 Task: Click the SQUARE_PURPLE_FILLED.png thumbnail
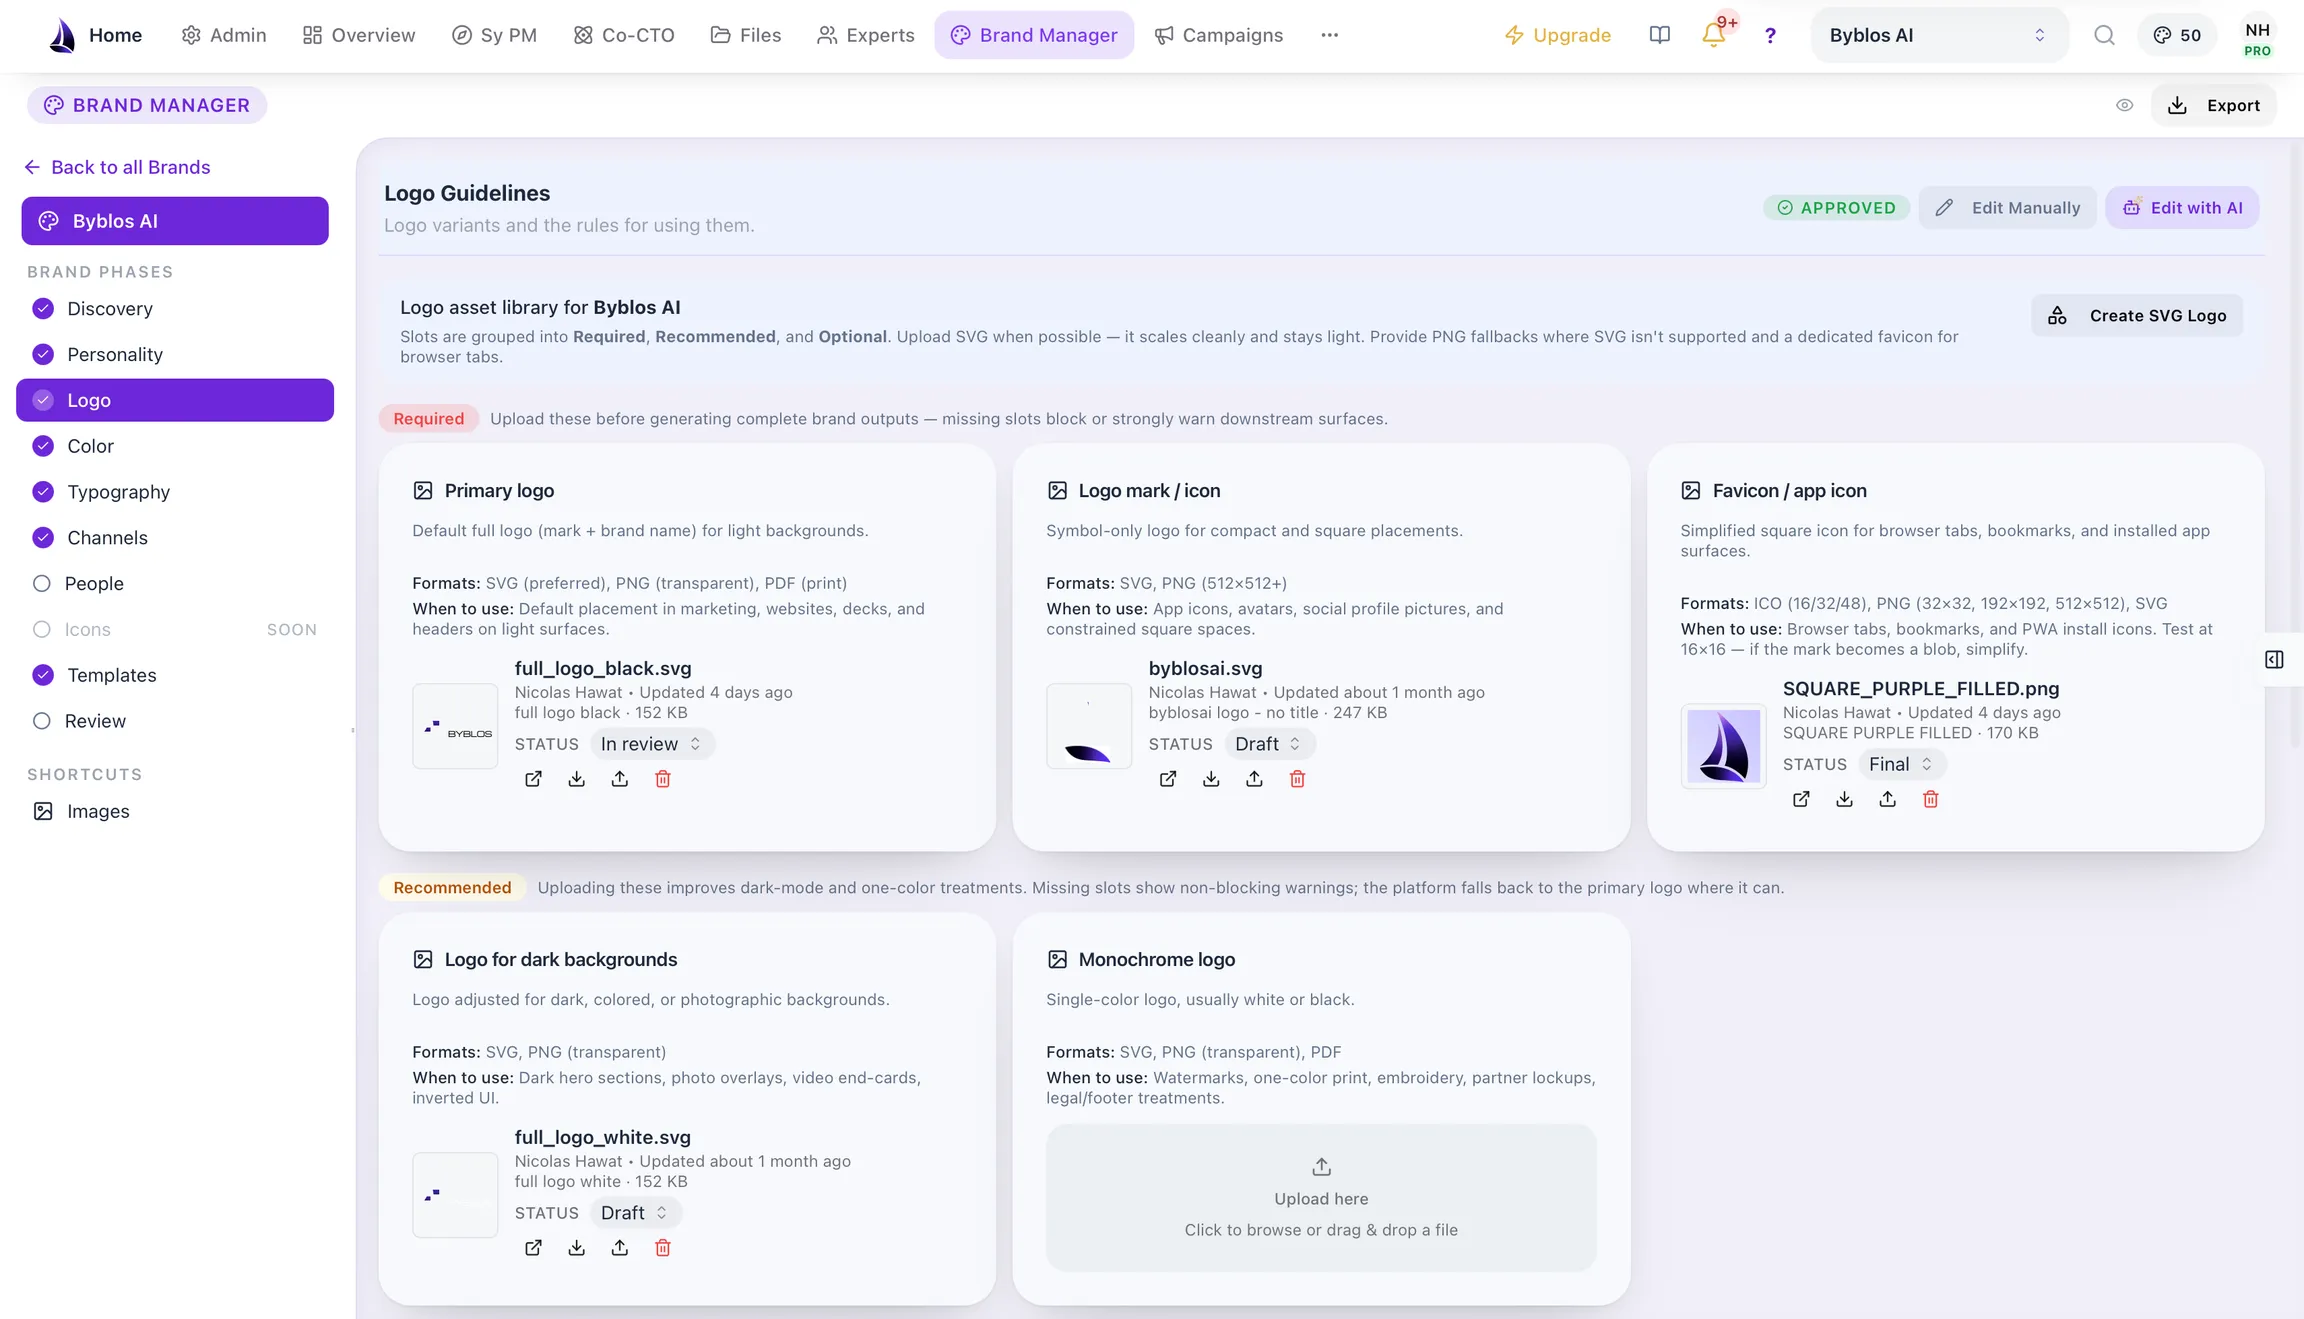[1724, 746]
